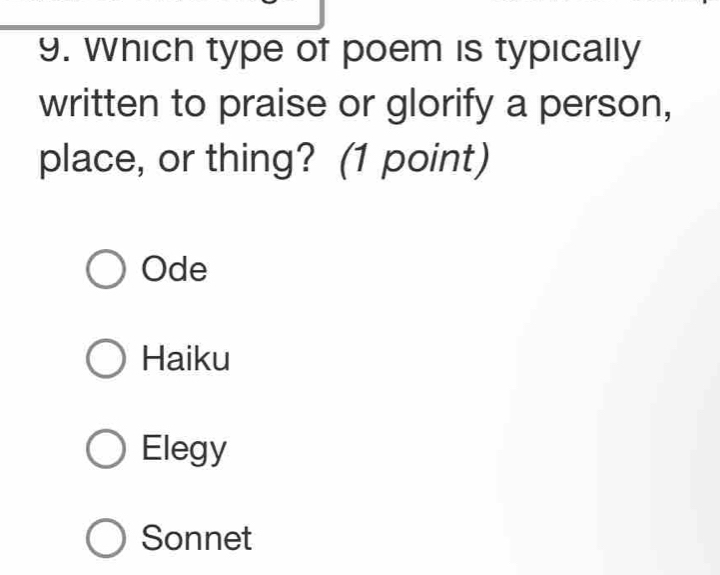Click the "Haiku" answer label text

[186, 359]
